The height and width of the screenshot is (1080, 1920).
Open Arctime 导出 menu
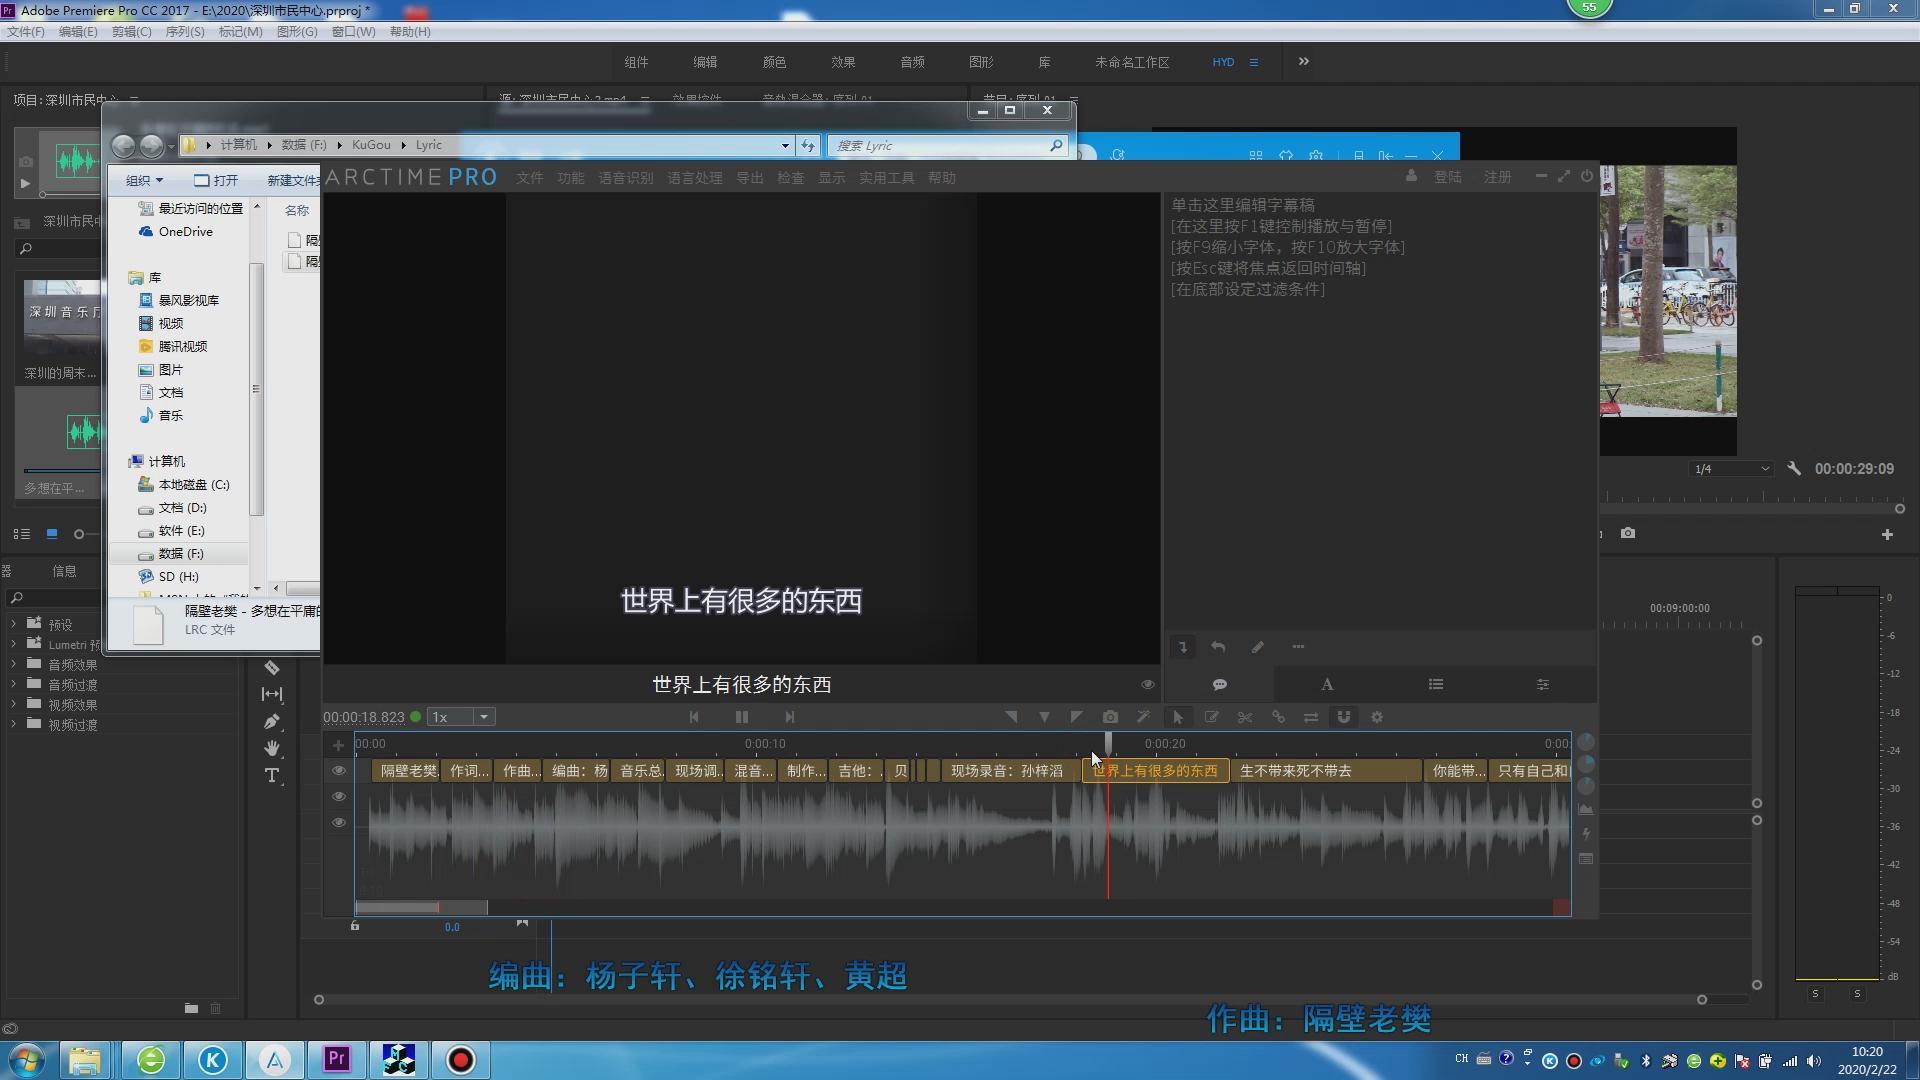tap(750, 178)
